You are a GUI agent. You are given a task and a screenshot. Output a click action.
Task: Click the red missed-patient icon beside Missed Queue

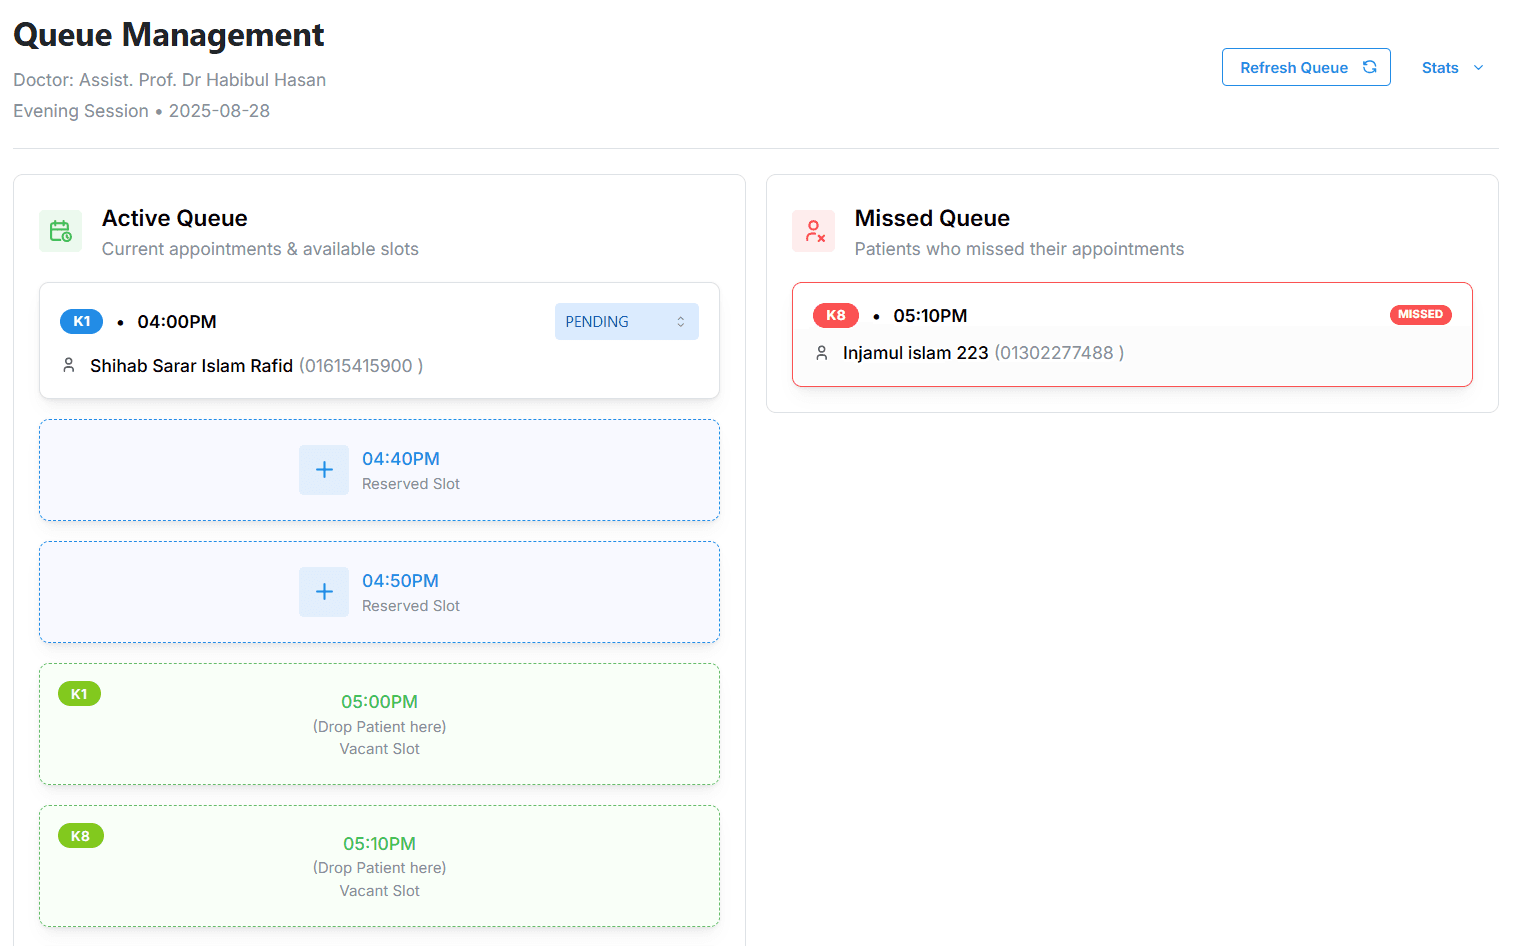tap(813, 231)
